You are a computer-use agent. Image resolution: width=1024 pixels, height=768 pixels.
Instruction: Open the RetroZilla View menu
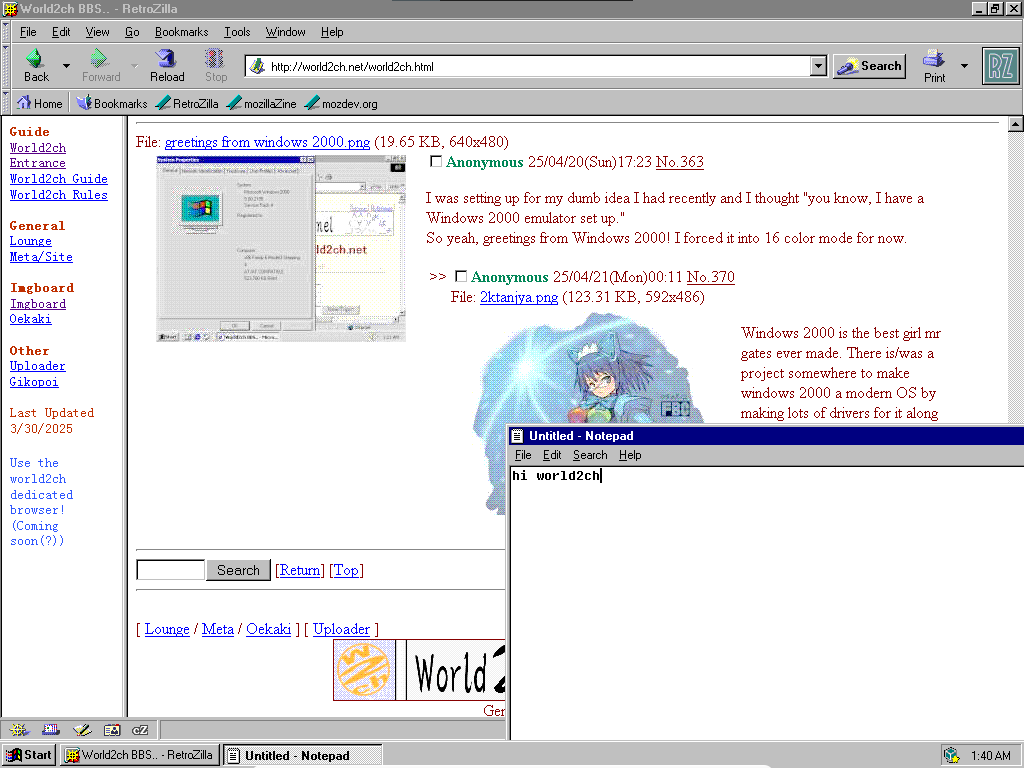[97, 31]
